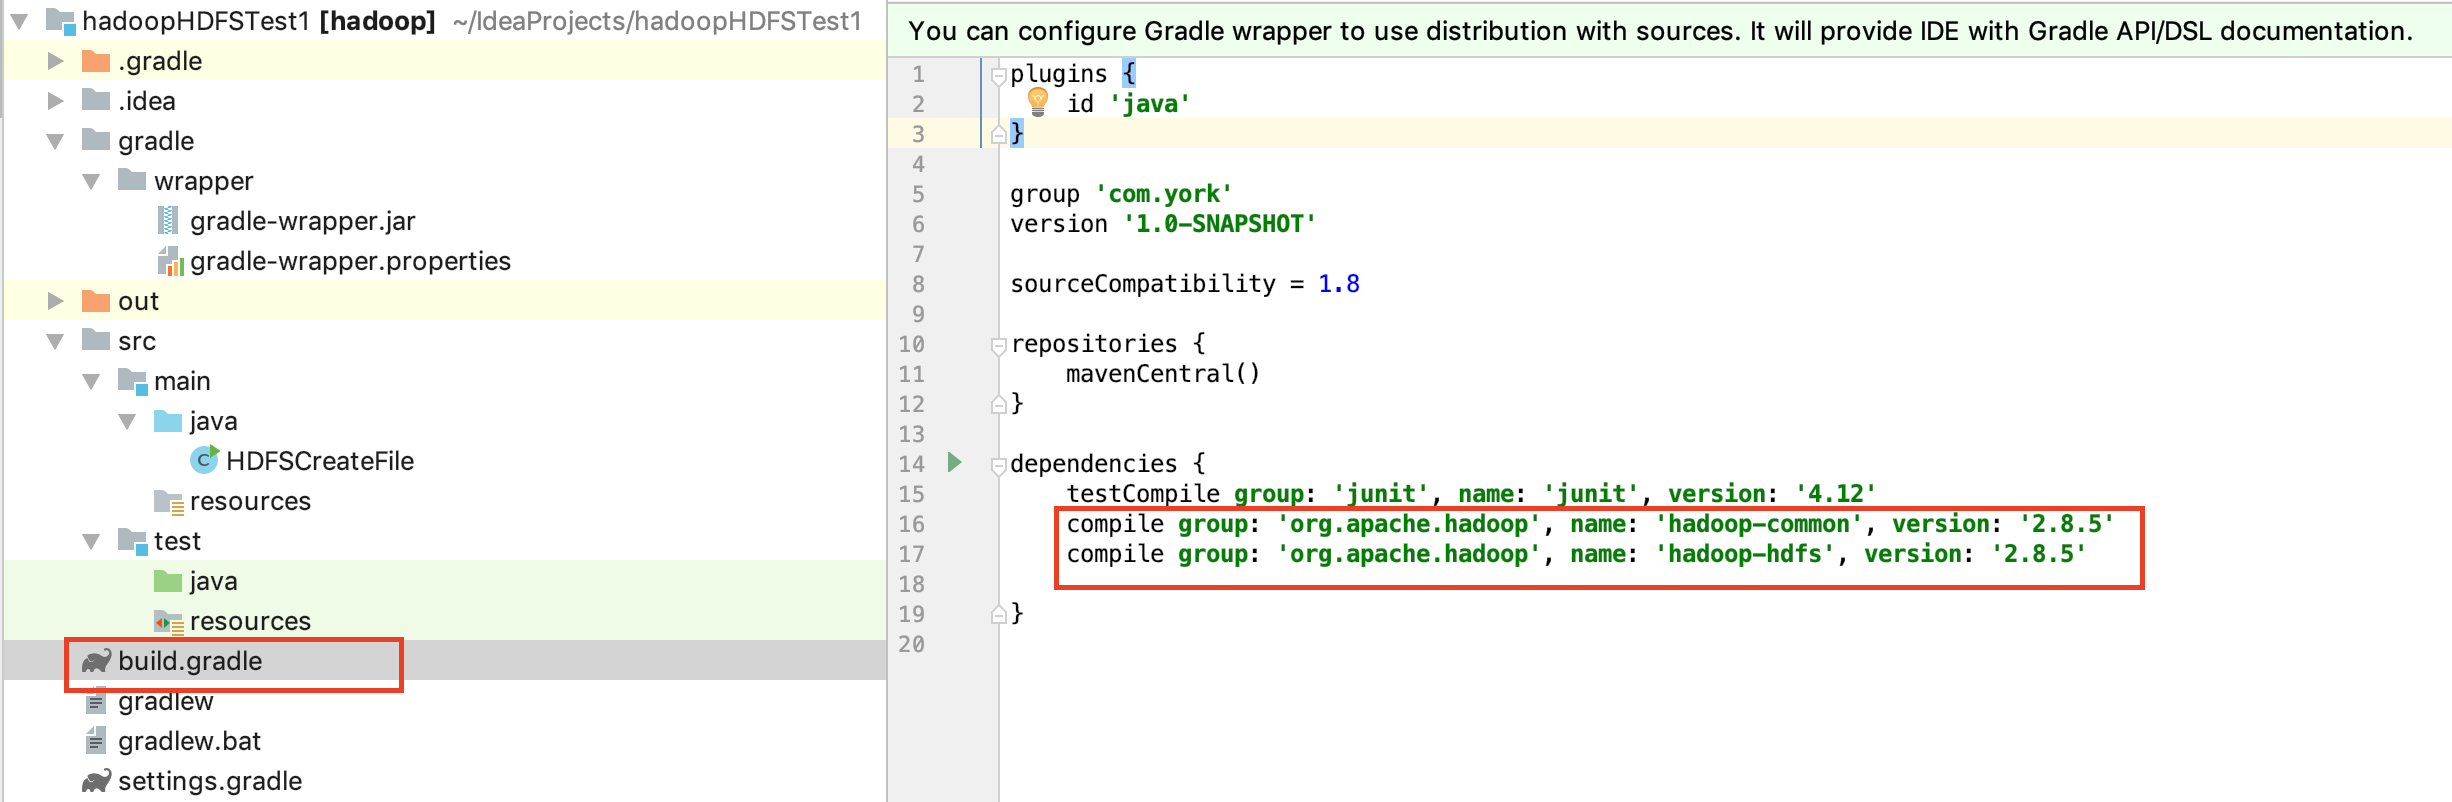The image size is (2452, 802).
Task: Fold the dependencies block at line 14
Action: 997,465
